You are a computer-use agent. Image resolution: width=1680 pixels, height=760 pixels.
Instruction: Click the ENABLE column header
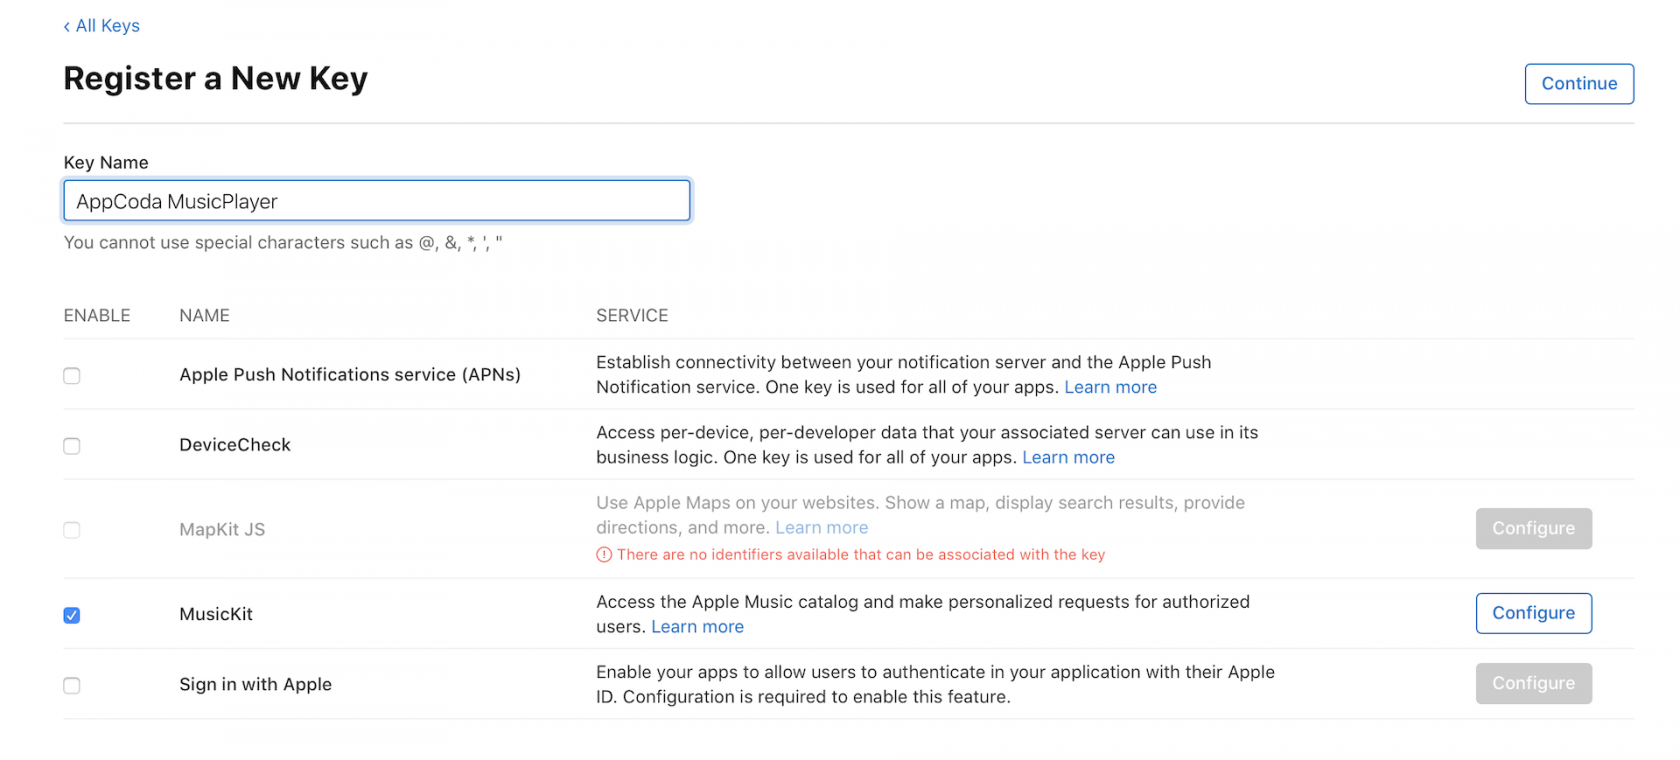[x=97, y=316]
